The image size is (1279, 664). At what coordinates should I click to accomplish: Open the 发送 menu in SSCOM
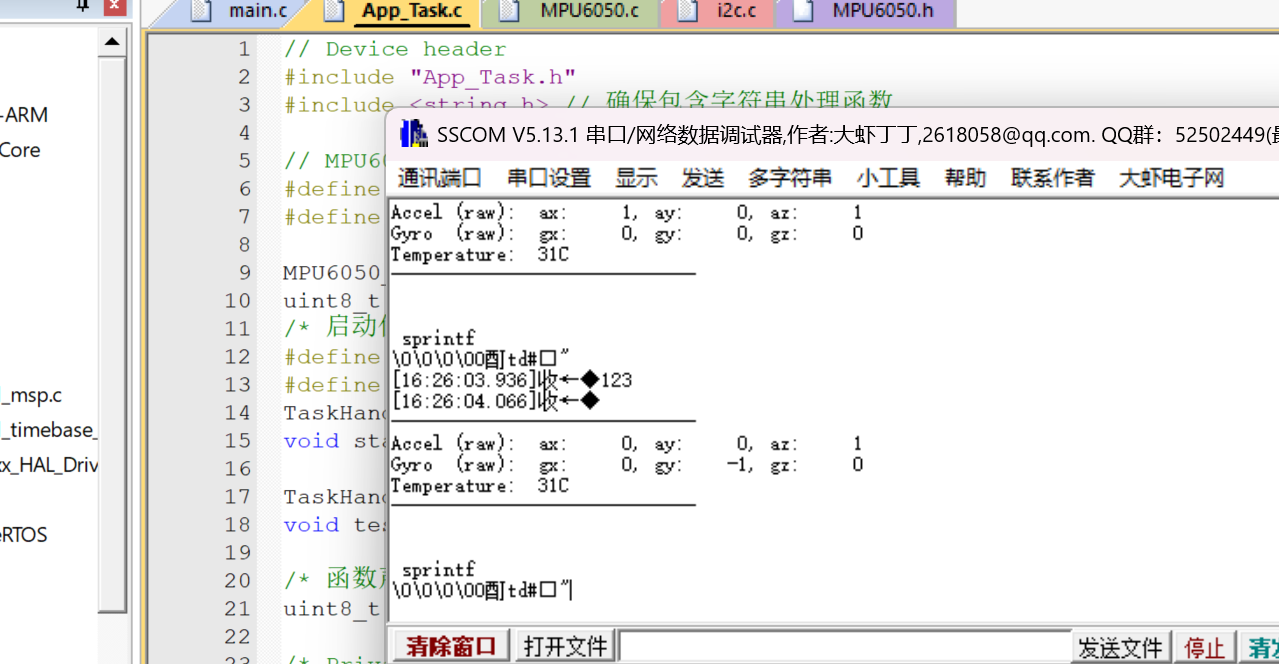703,178
